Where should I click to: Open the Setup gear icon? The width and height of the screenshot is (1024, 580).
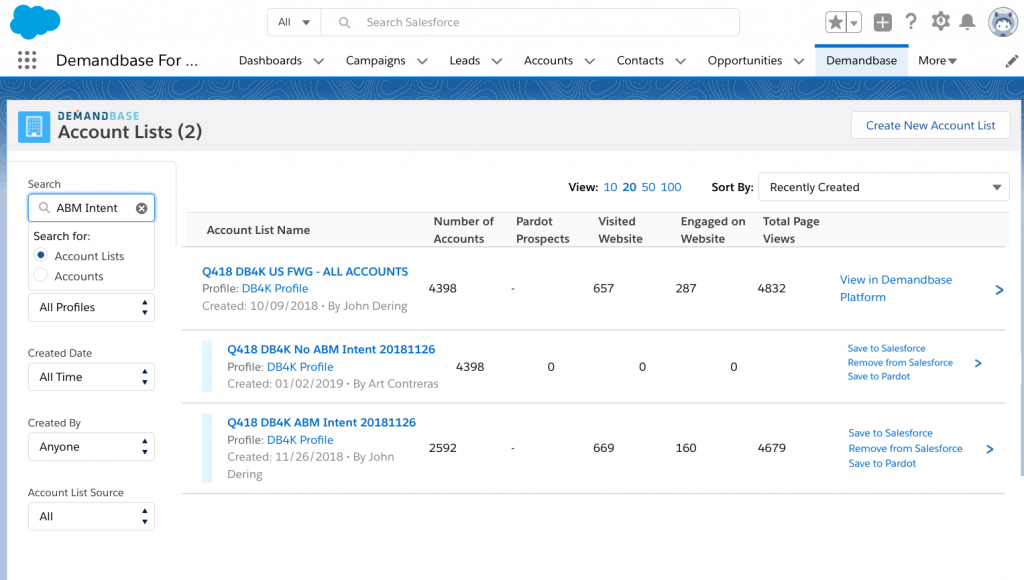tap(940, 22)
